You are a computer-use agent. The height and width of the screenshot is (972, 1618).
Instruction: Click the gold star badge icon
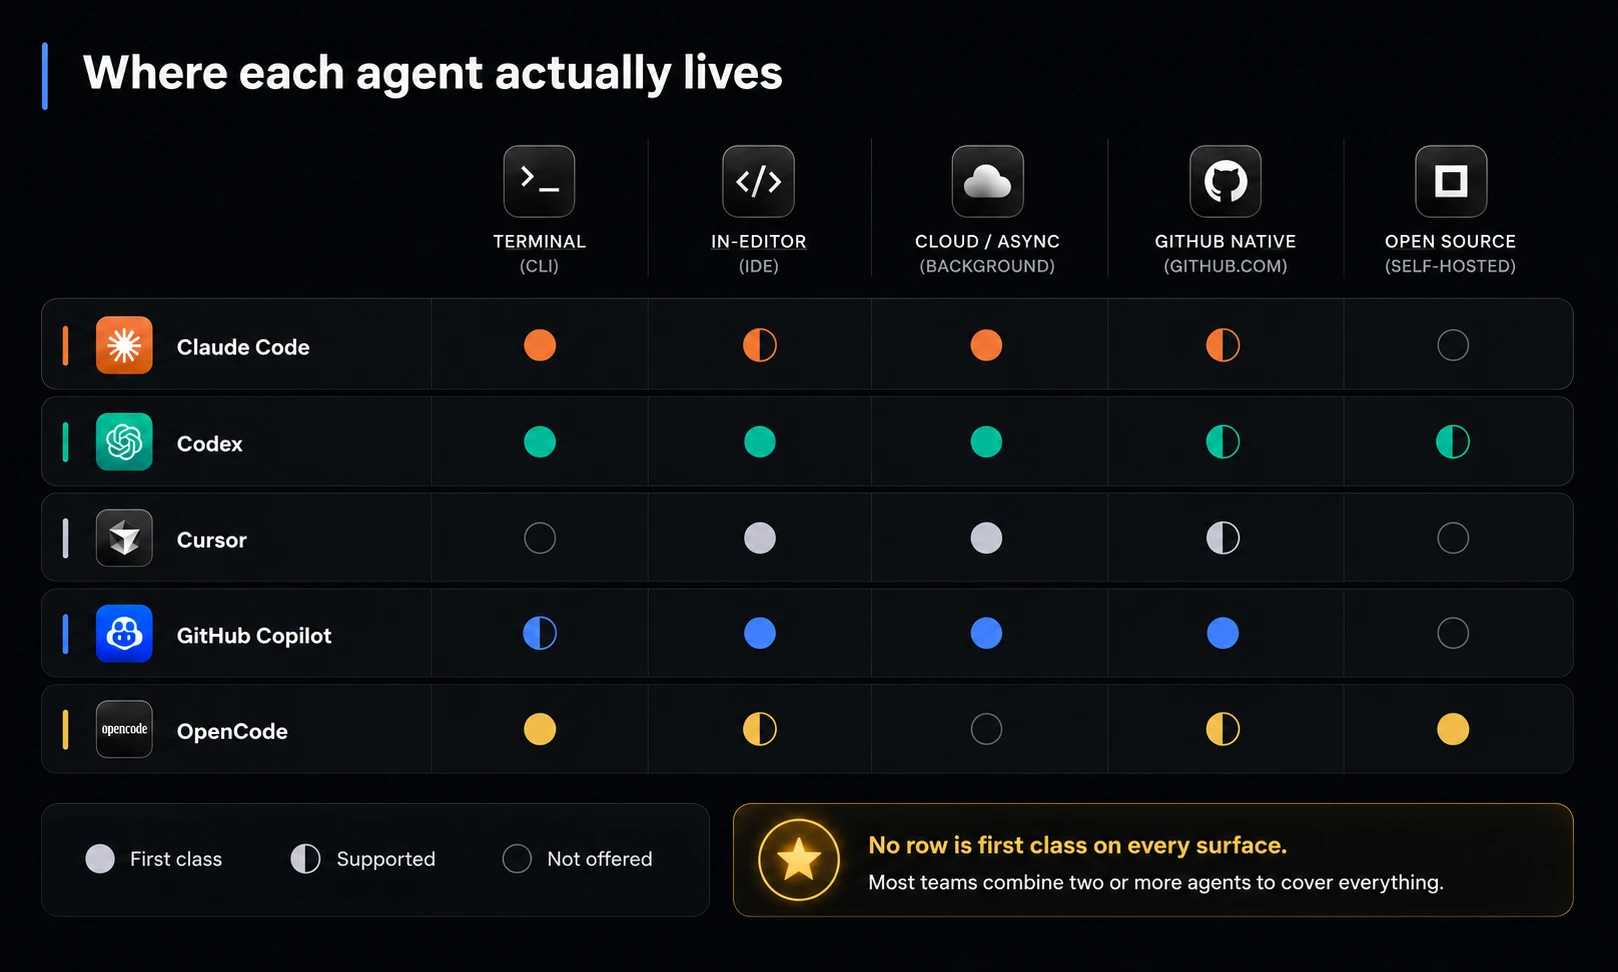(x=798, y=859)
